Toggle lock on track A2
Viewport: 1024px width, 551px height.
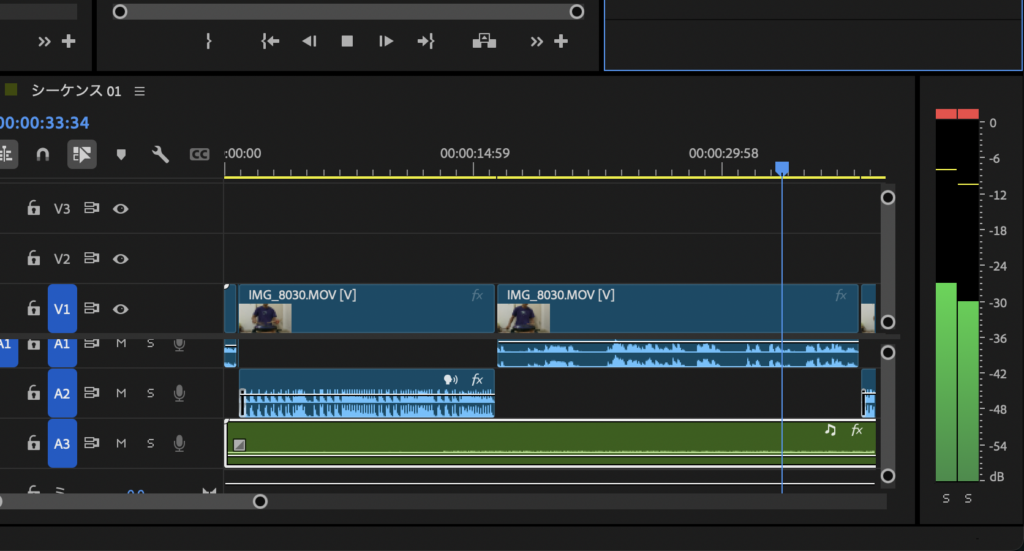[33, 393]
